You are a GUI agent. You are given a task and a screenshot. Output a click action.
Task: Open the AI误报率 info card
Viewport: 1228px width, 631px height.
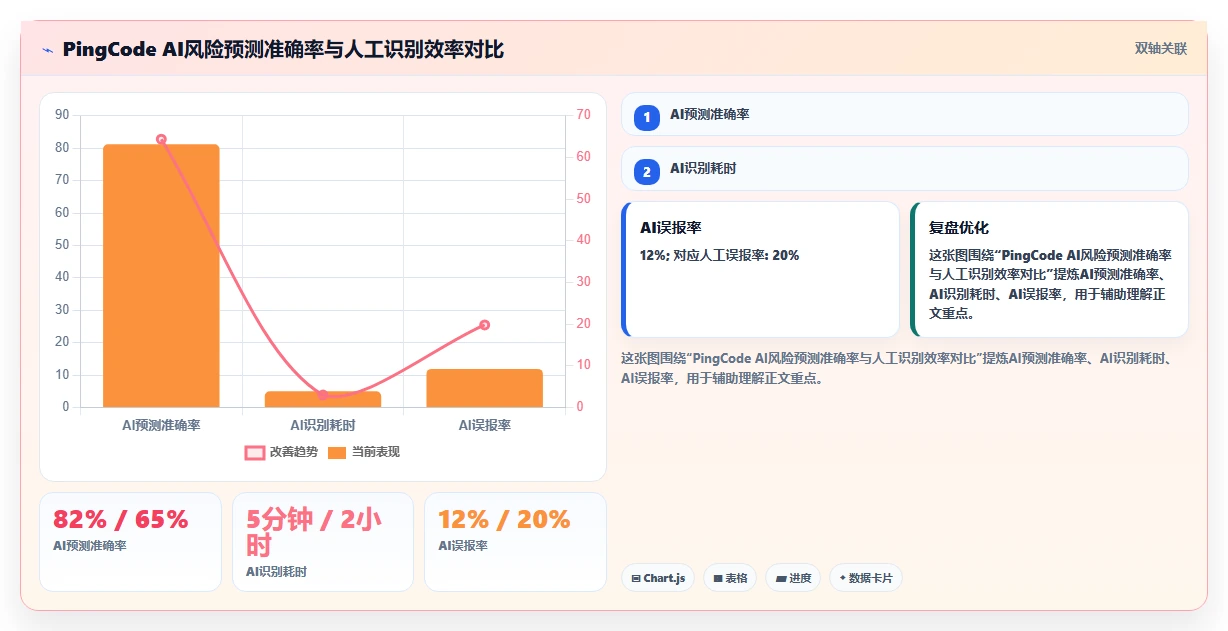coord(760,270)
